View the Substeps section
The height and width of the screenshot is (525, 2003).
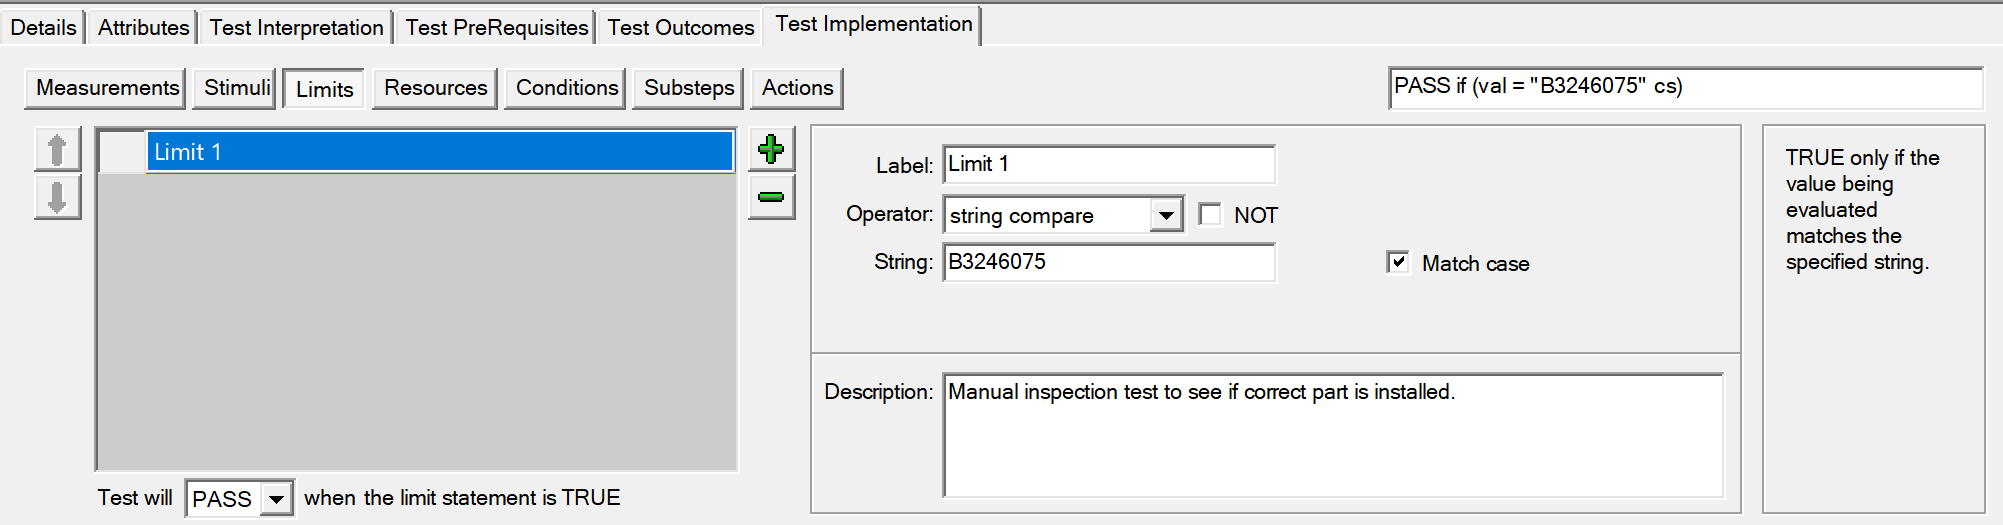(688, 88)
